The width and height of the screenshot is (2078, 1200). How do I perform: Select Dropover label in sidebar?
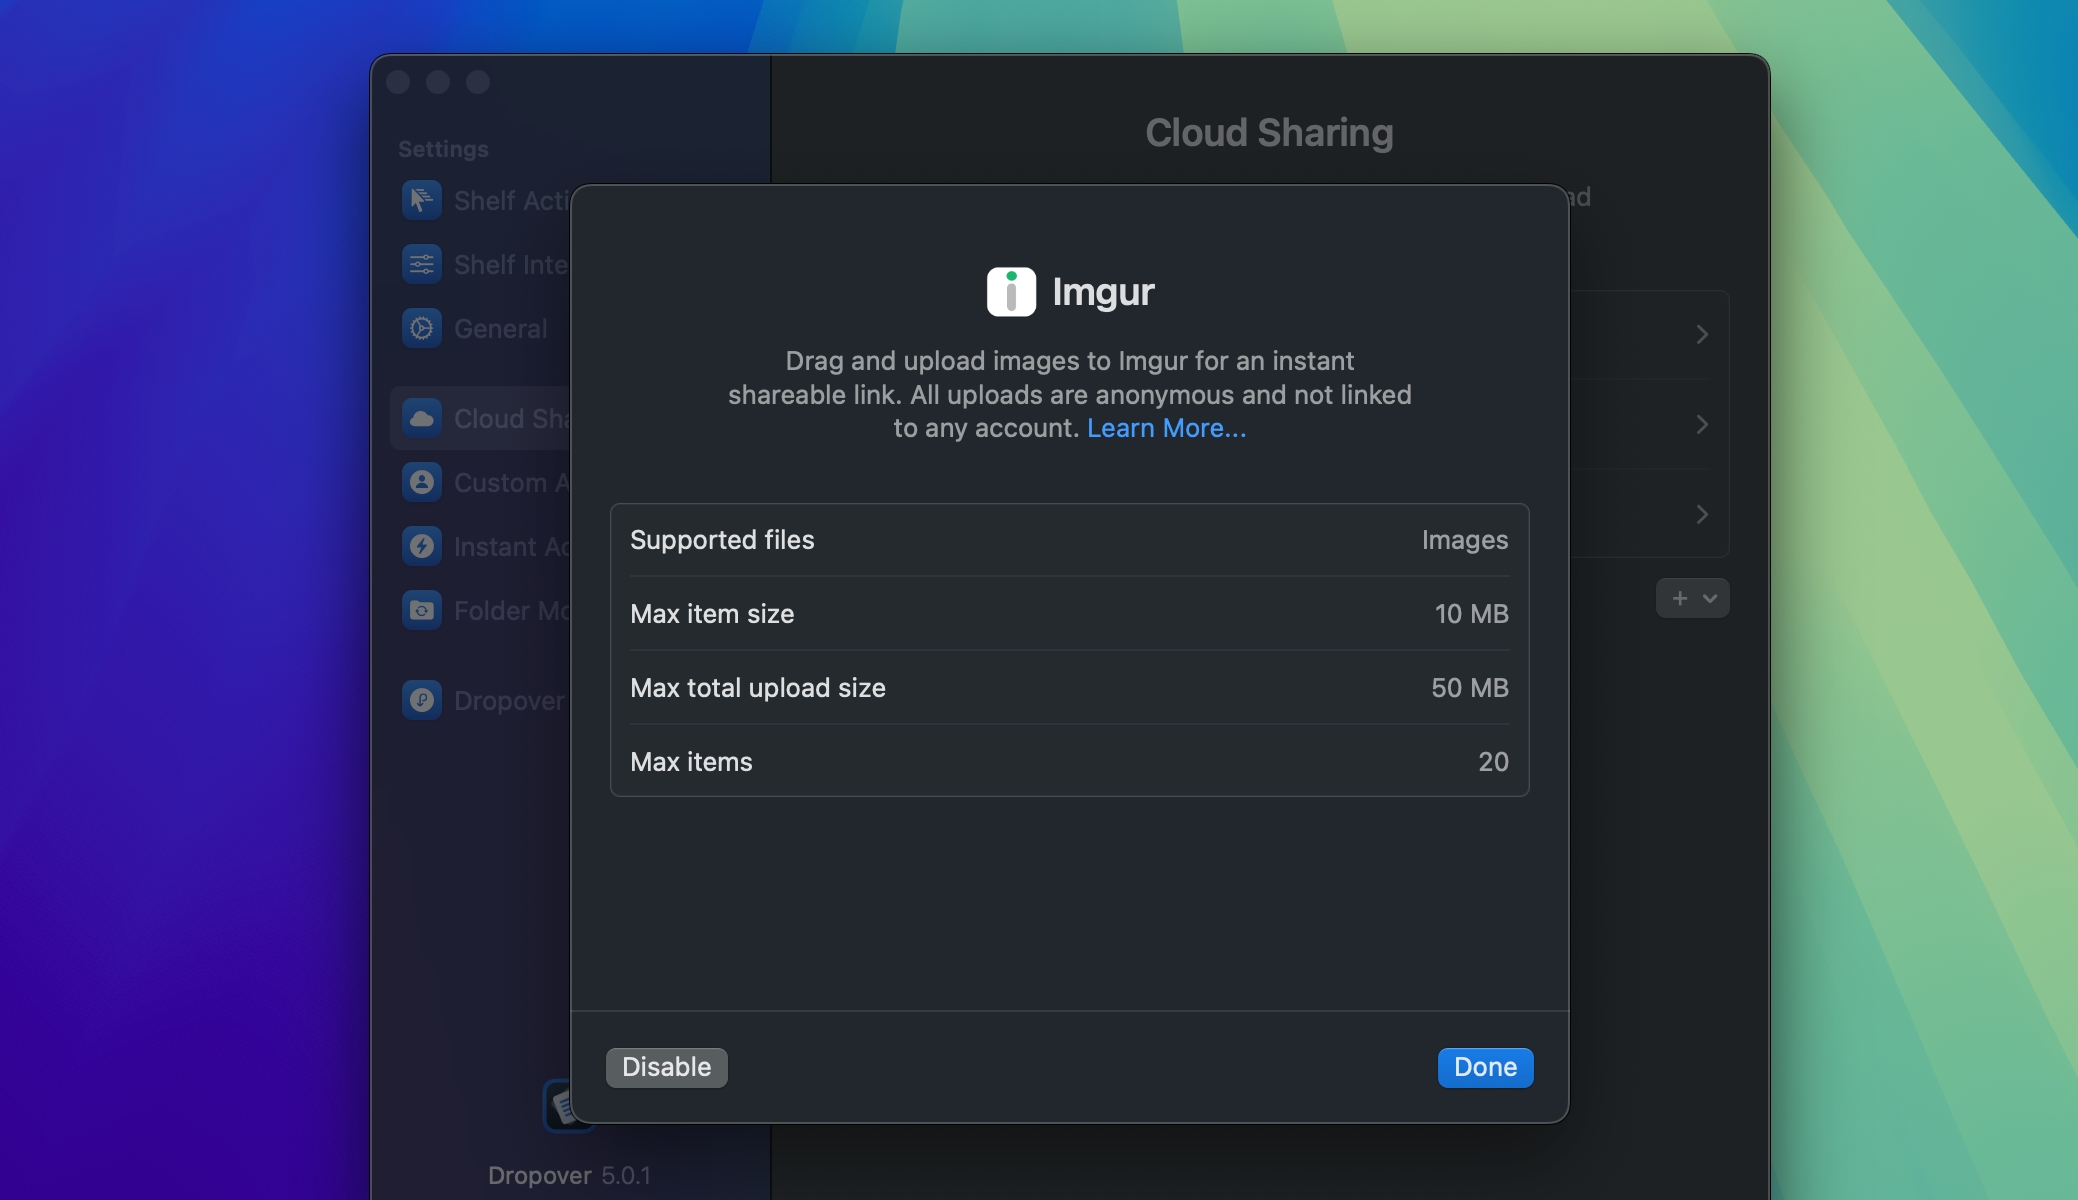pos(510,701)
